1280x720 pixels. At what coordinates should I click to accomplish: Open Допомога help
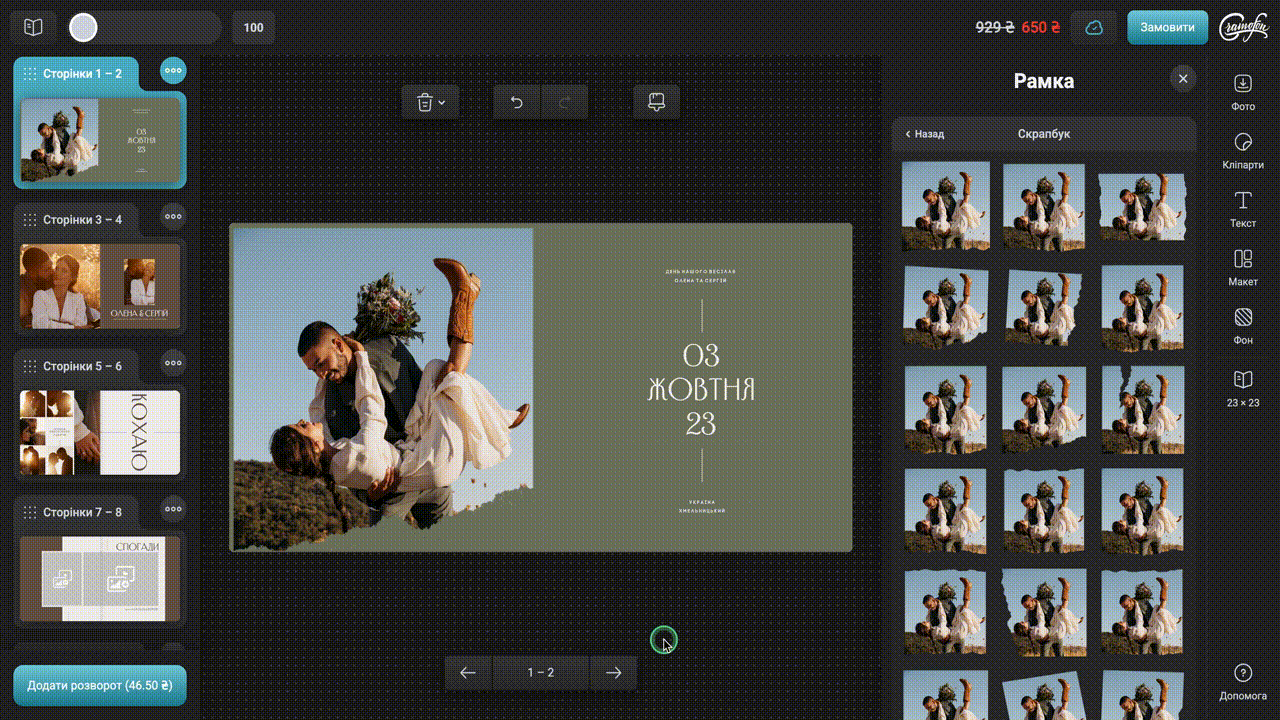point(1243,681)
